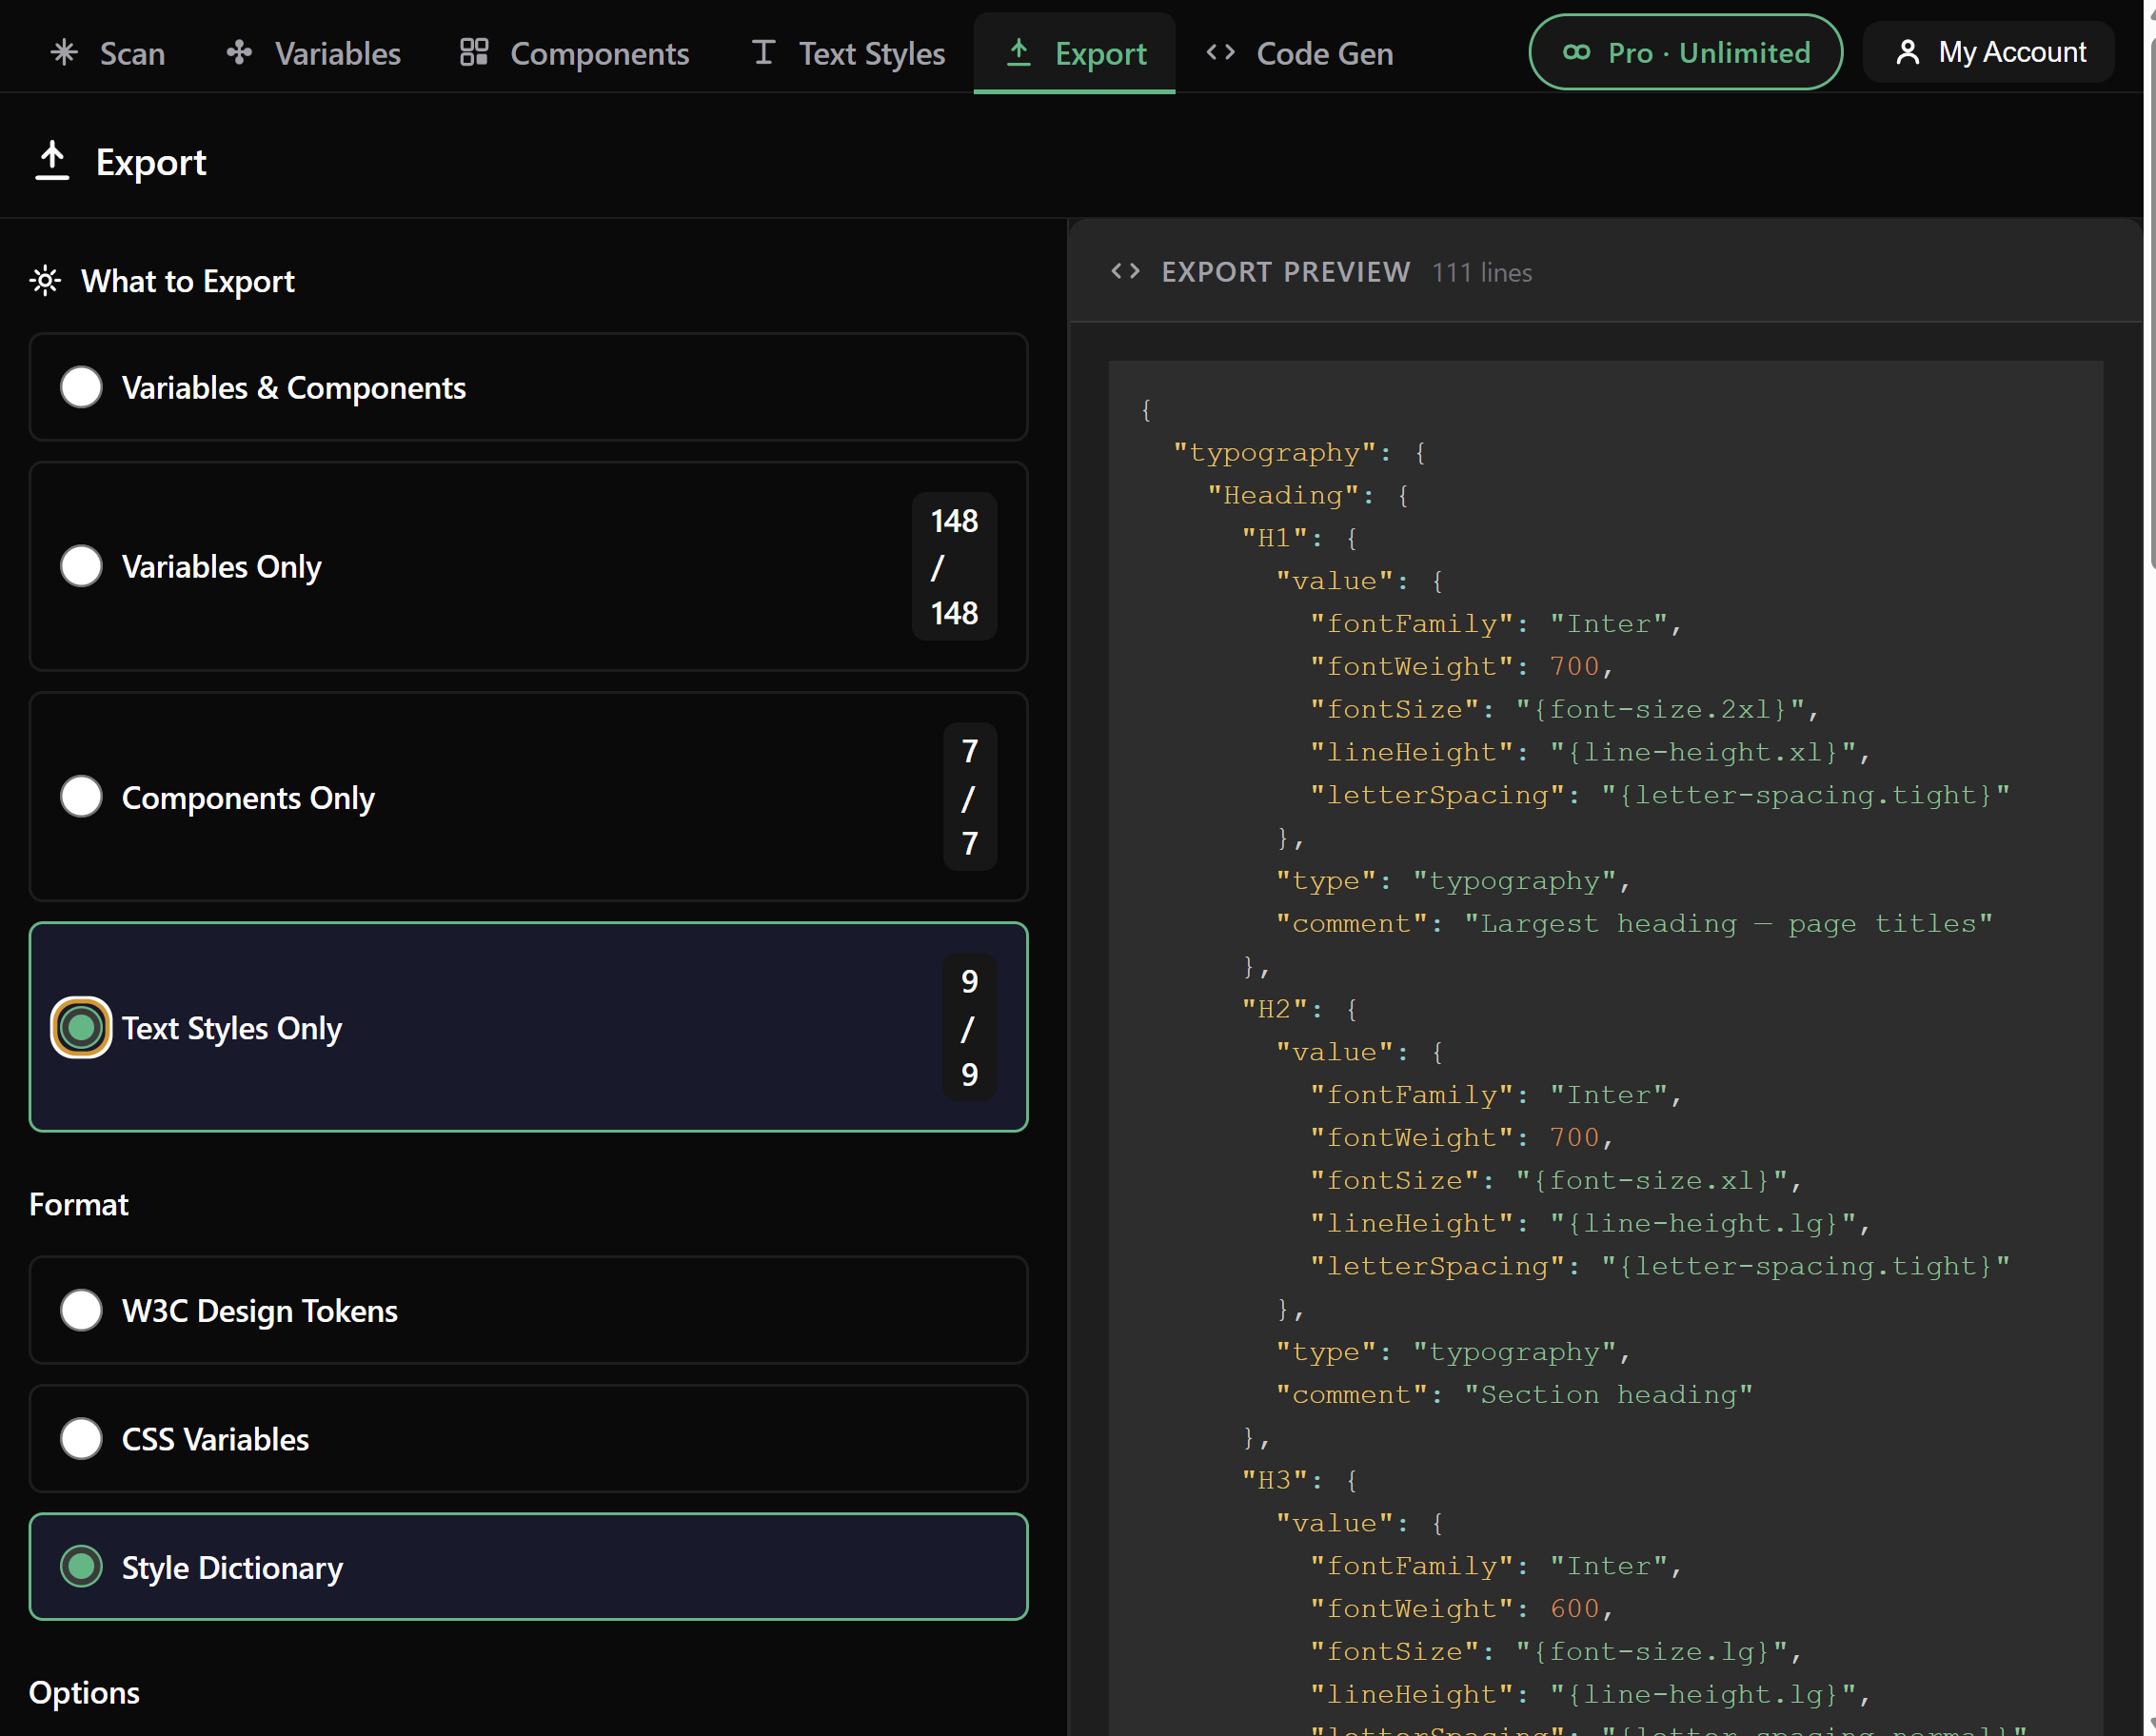Click the "Section heading" comment value
This screenshot has height=1736, width=2156.
(x=1609, y=1395)
